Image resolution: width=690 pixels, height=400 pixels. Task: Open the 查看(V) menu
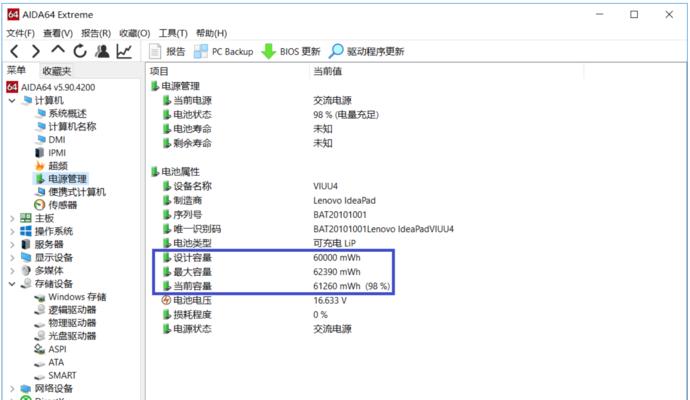click(58, 33)
